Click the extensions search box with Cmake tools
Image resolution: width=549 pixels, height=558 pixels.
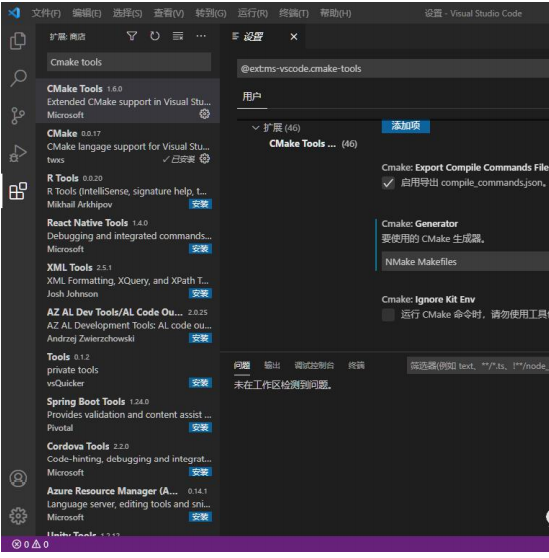coord(129,62)
